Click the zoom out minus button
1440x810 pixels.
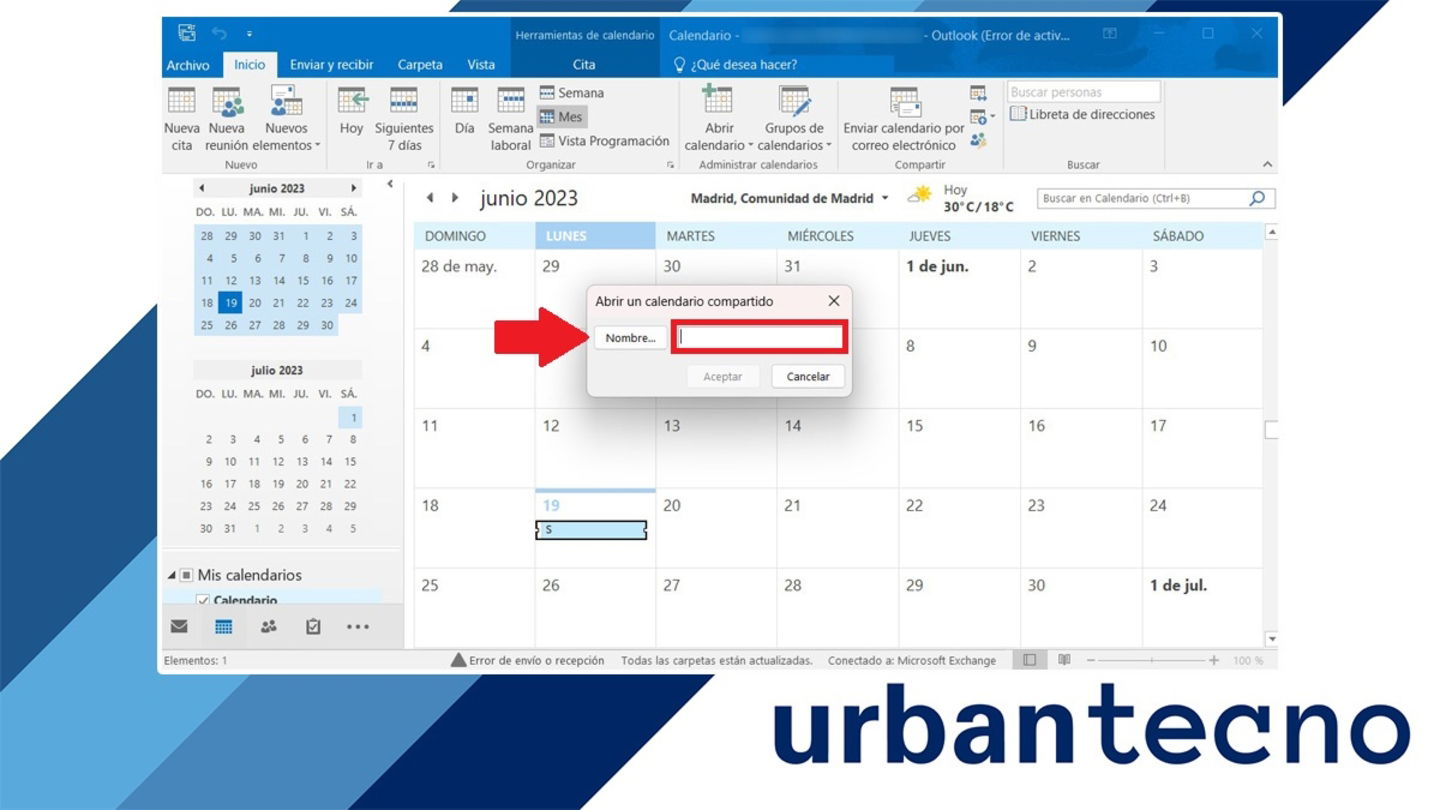1091,660
